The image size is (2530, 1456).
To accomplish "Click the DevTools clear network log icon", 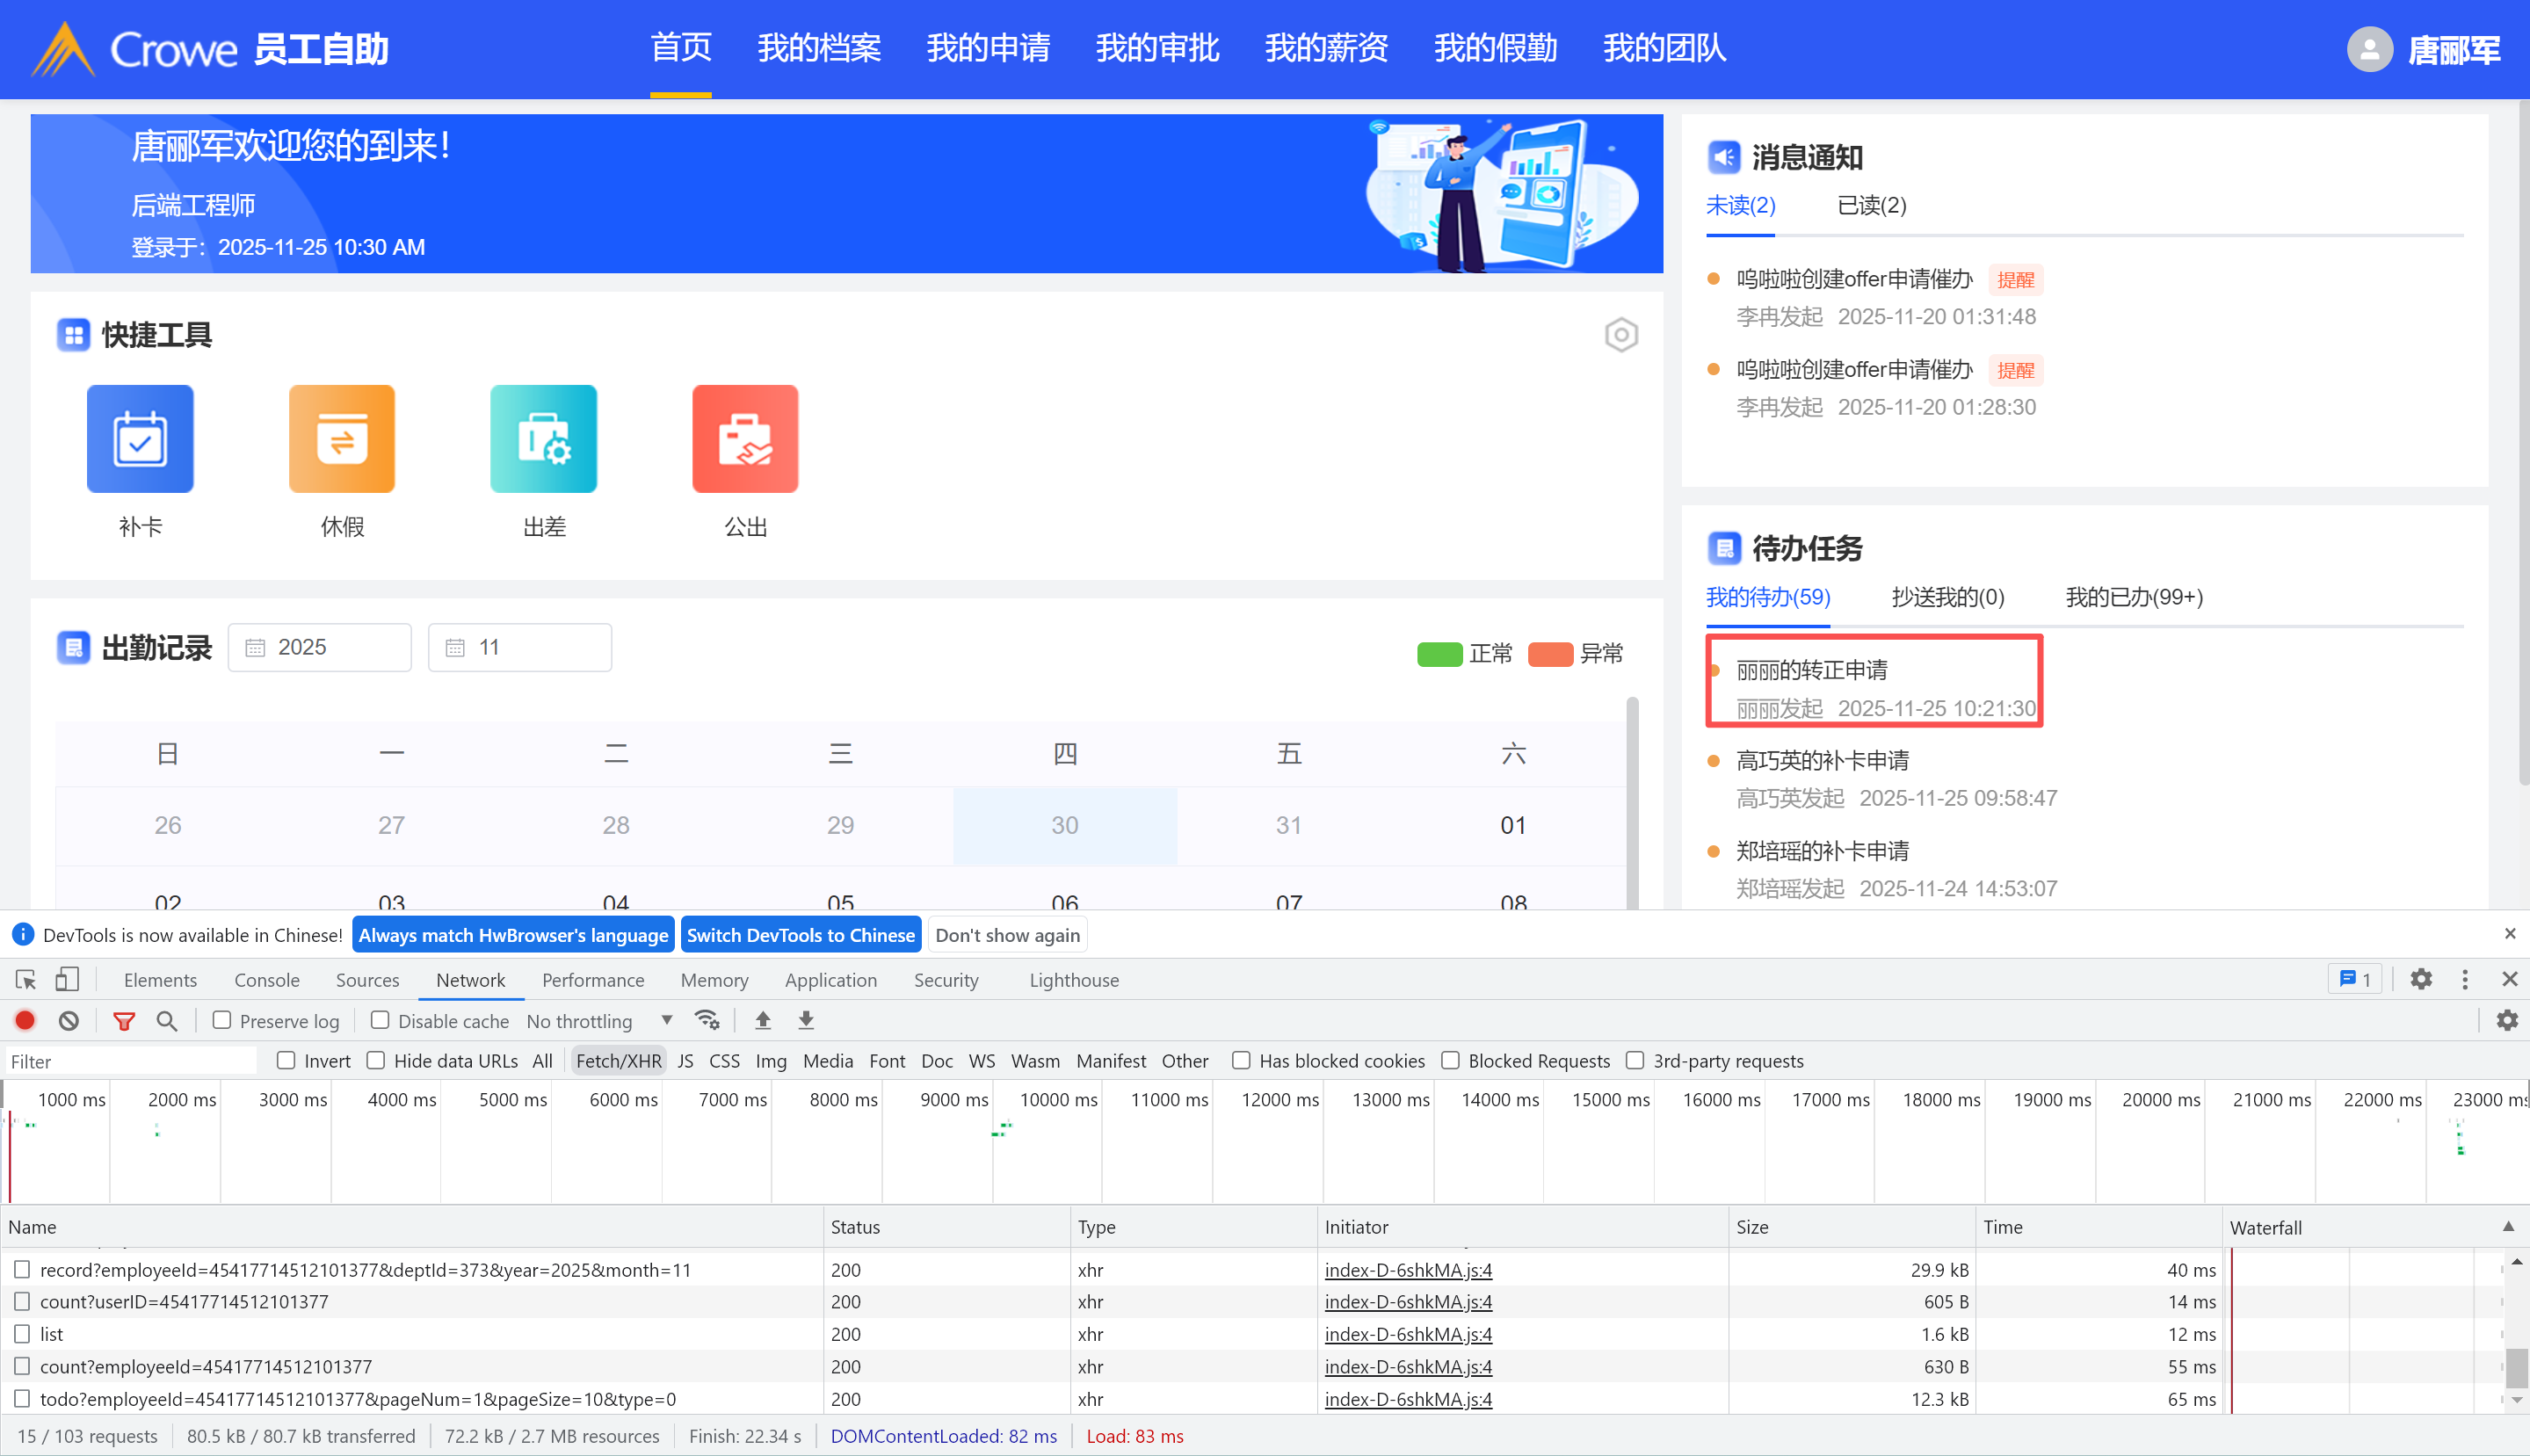I will coord(69,1020).
